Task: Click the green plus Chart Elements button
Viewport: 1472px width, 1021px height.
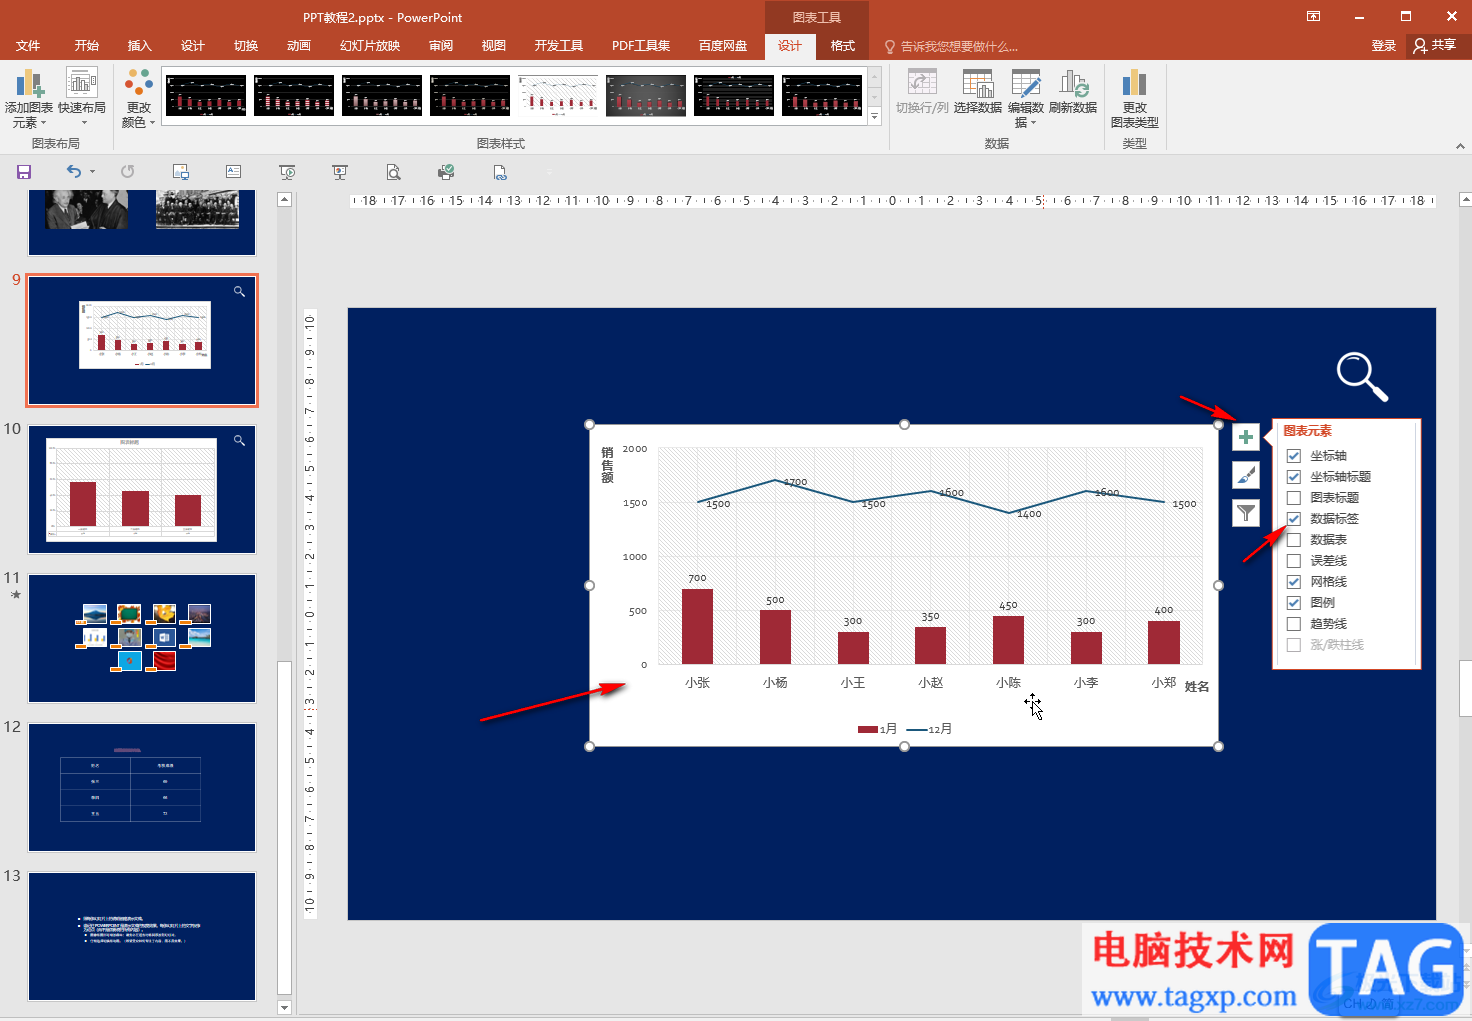Action: pyautogui.click(x=1245, y=438)
